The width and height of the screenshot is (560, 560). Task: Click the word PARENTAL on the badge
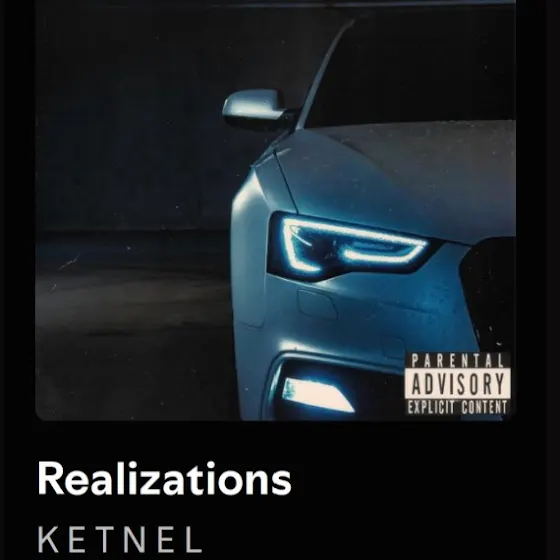point(458,361)
